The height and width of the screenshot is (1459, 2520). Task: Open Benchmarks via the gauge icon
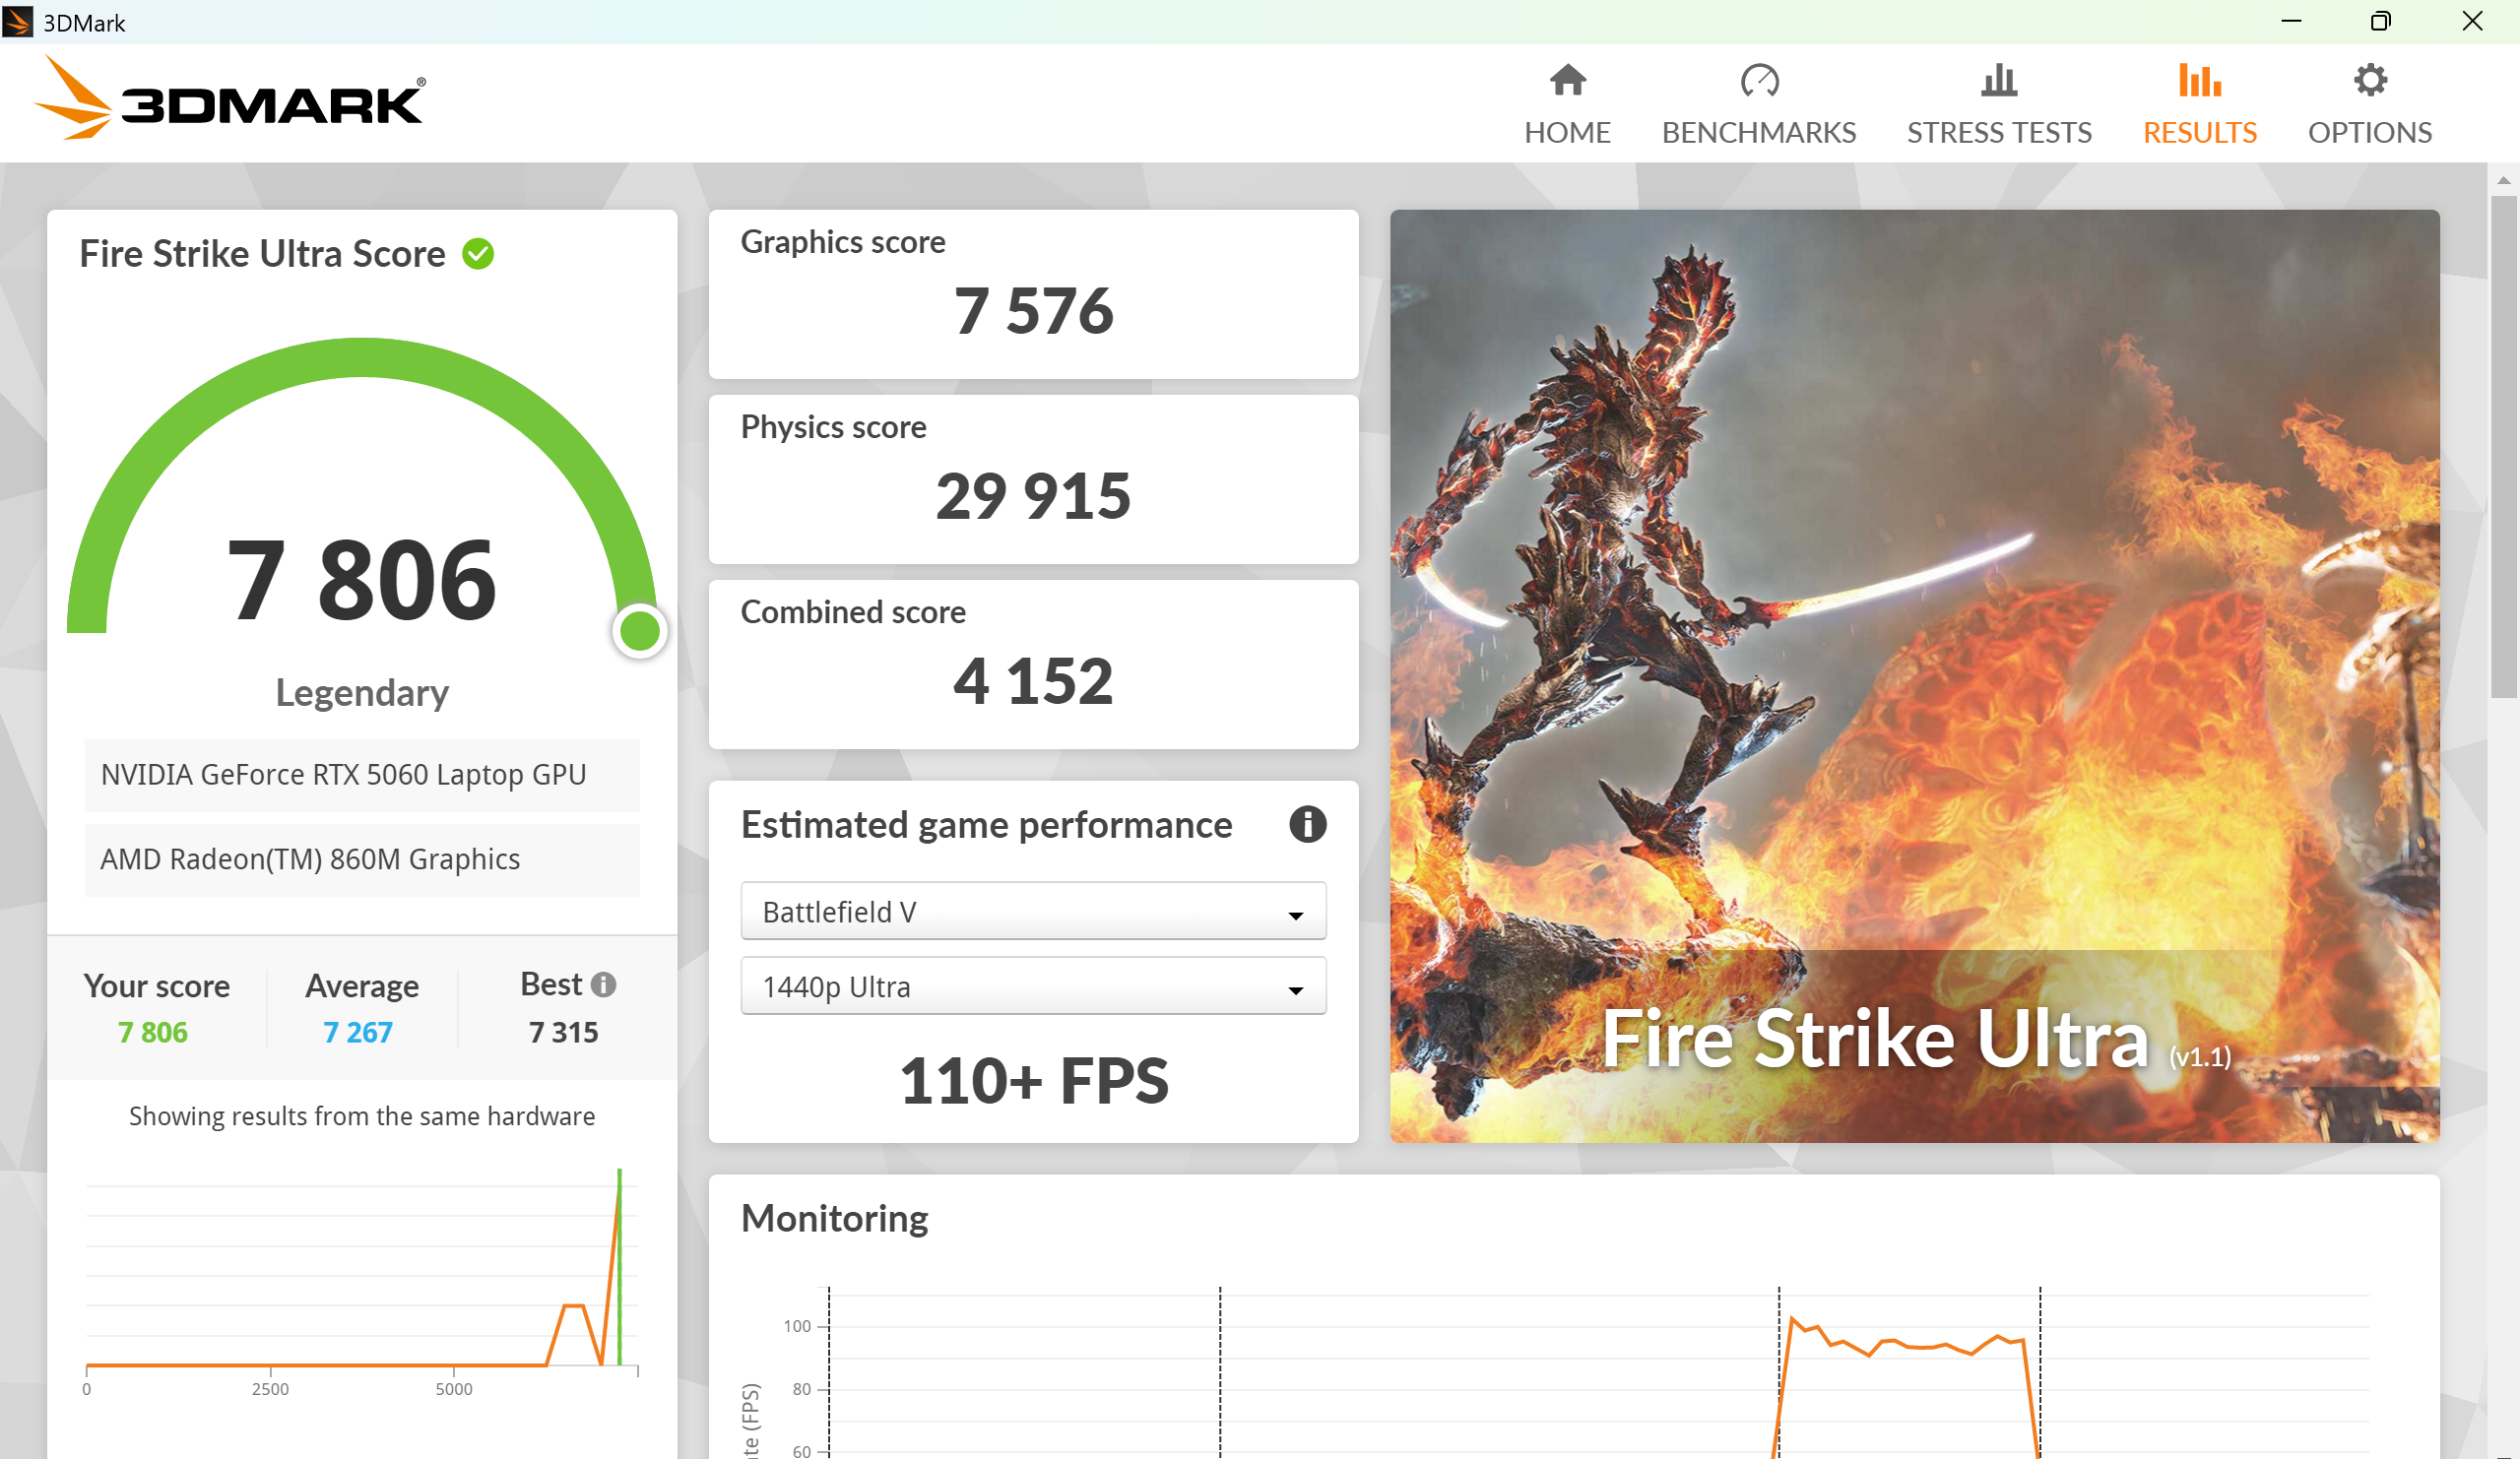(x=1759, y=80)
